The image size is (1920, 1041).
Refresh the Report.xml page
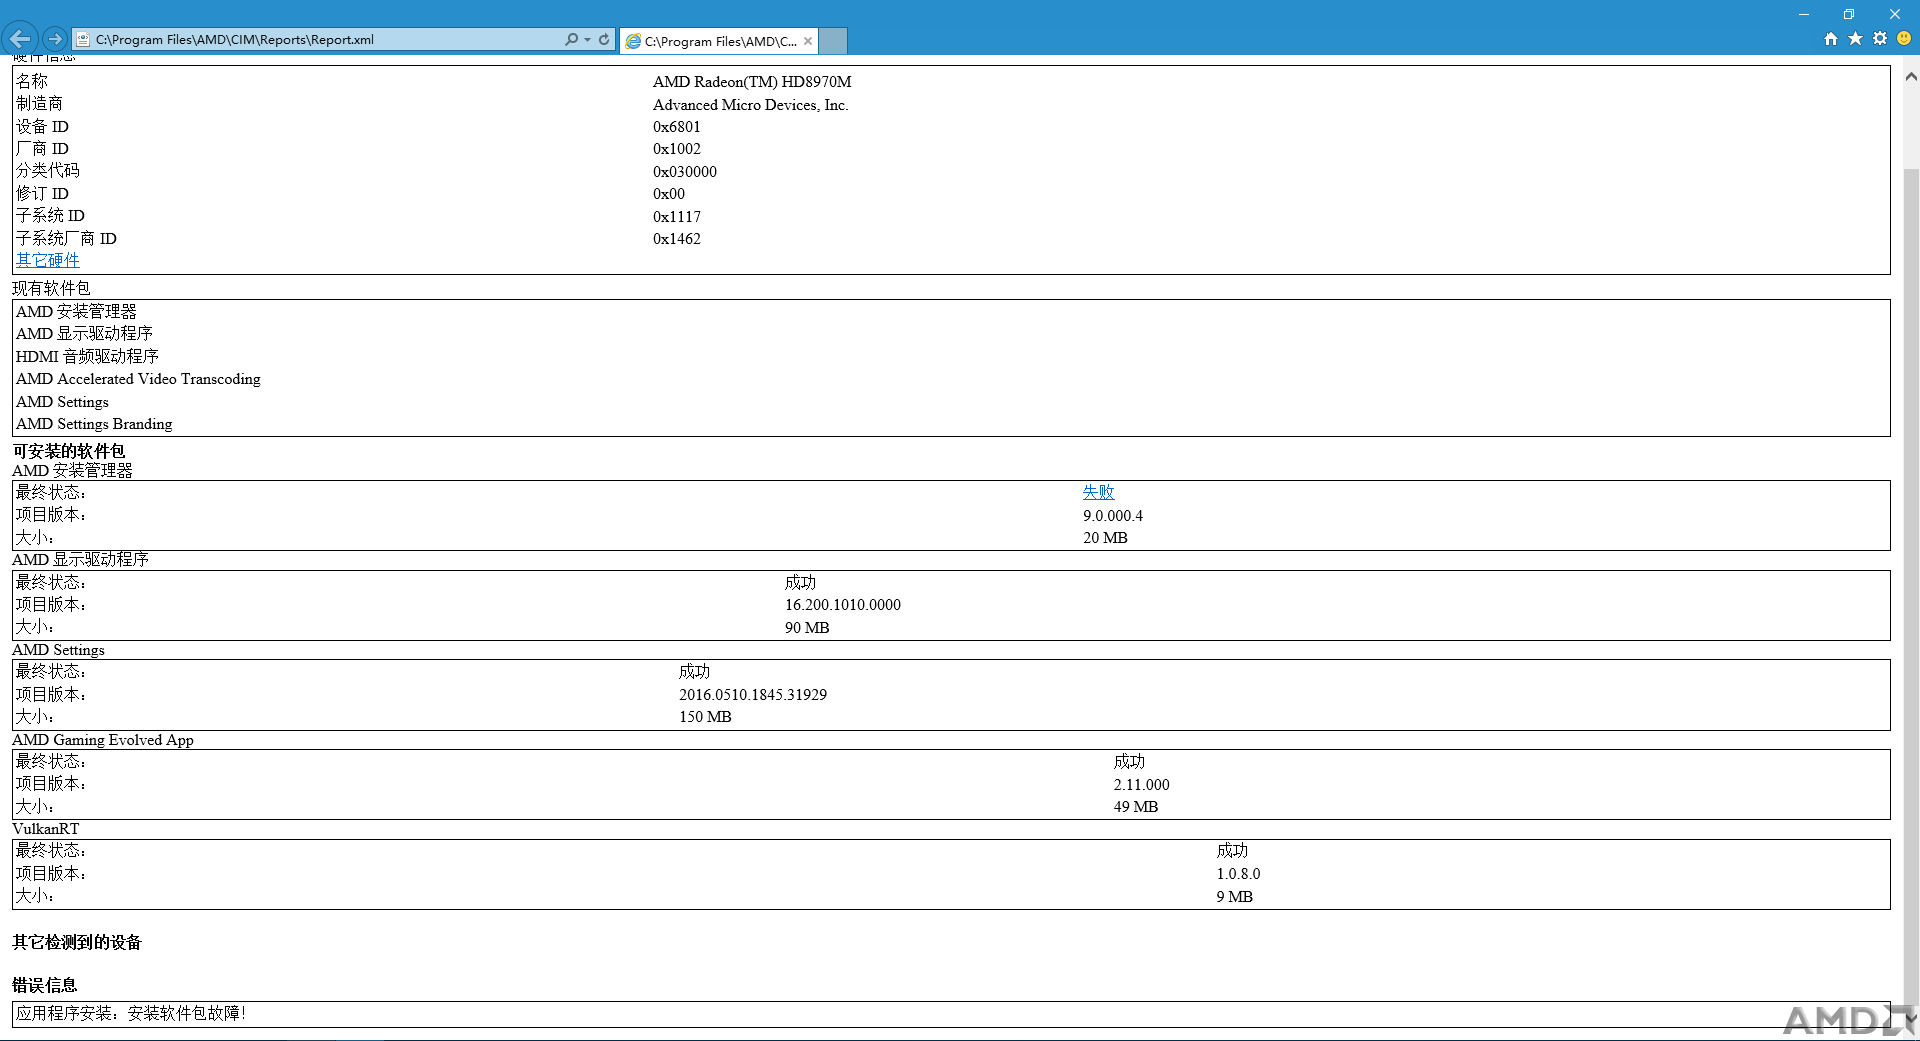tap(604, 39)
